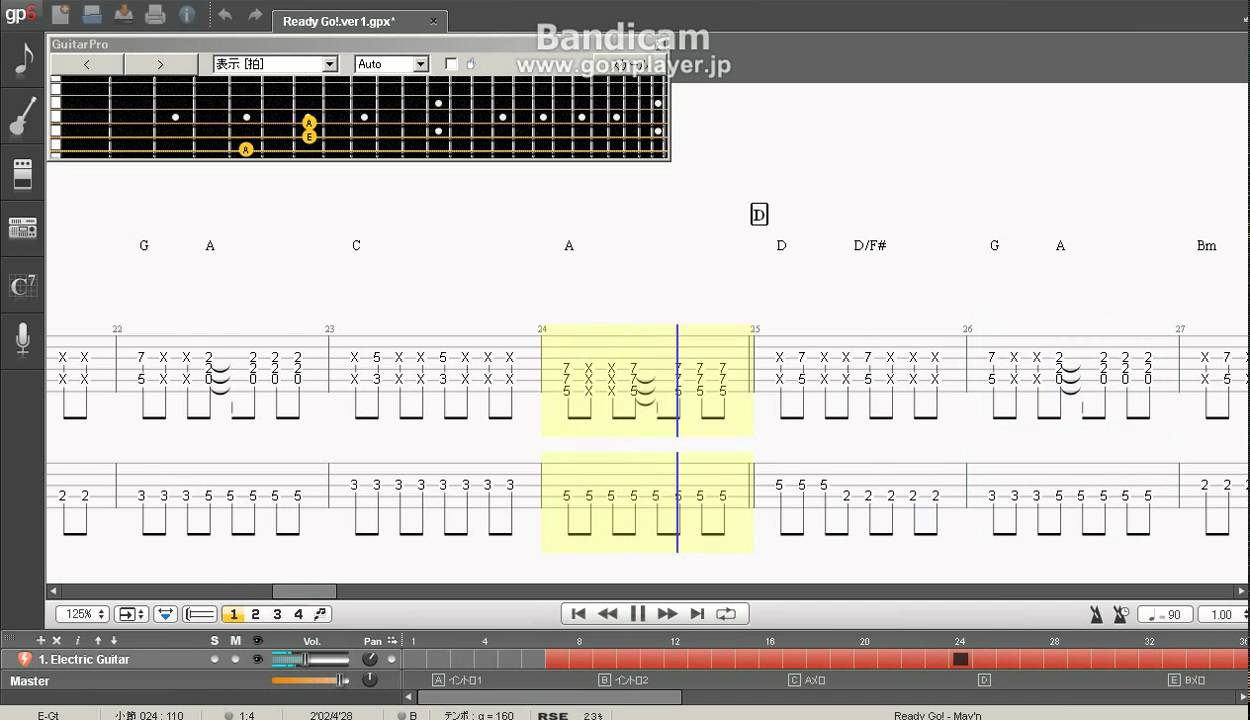
Task: Toggle loop playback
Action: point(727,614)
